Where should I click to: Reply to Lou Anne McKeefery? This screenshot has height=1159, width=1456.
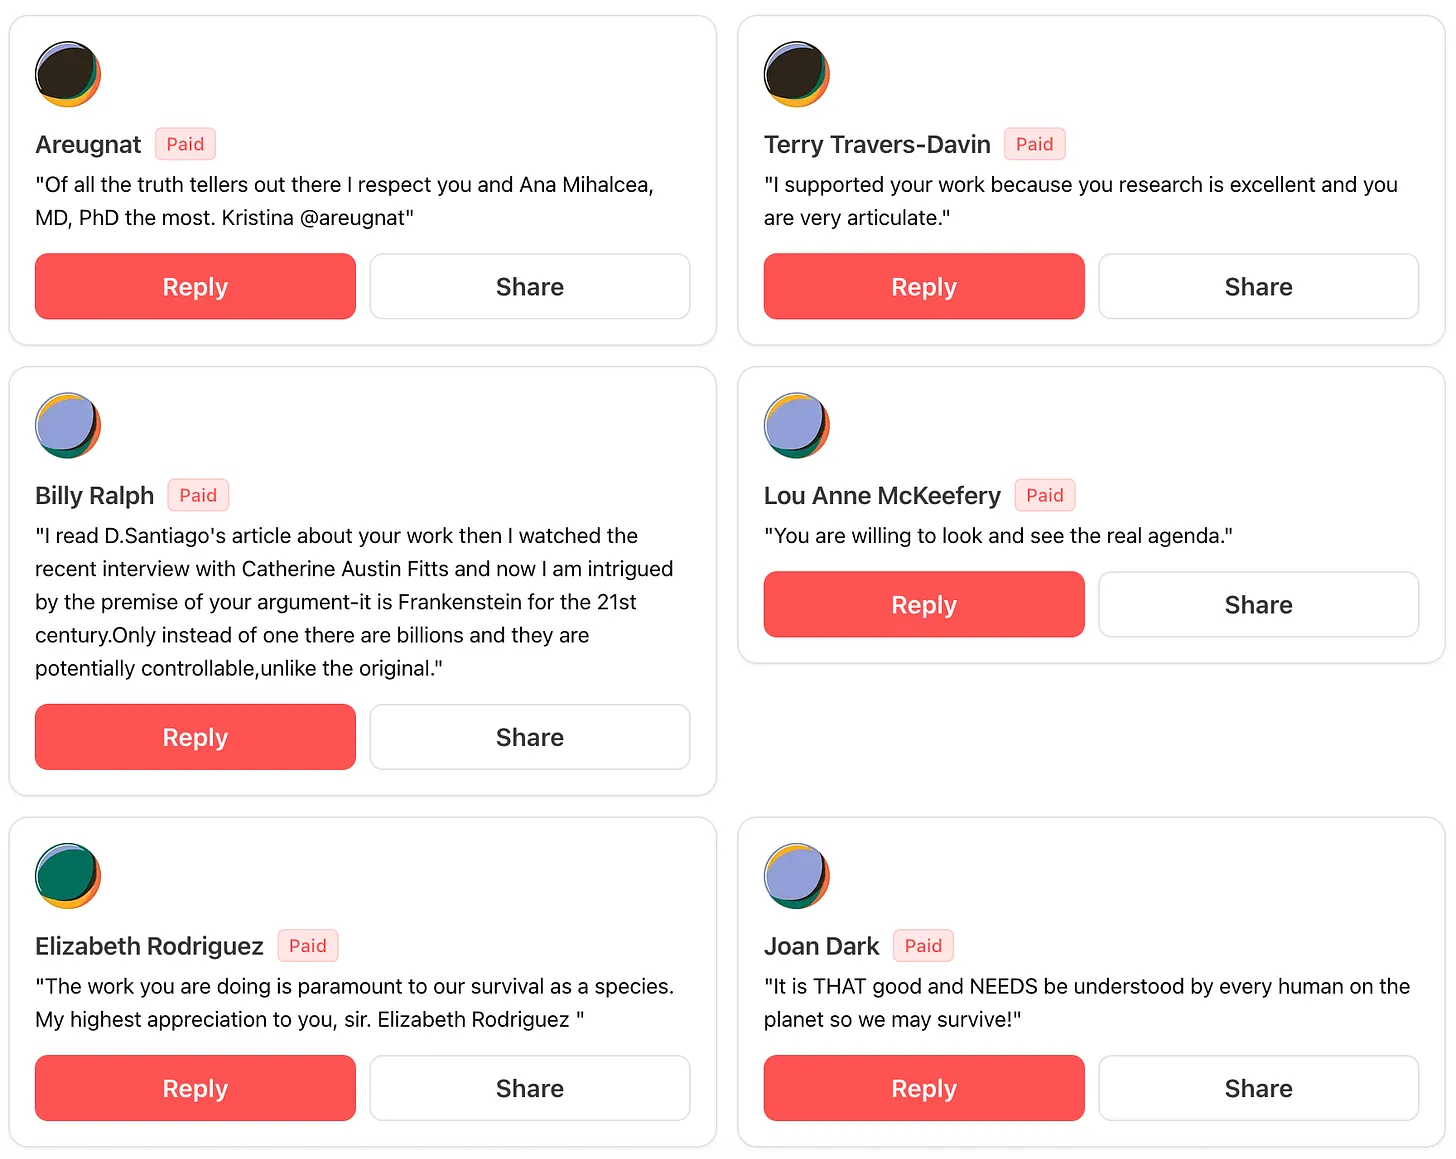tap(924, 605)
